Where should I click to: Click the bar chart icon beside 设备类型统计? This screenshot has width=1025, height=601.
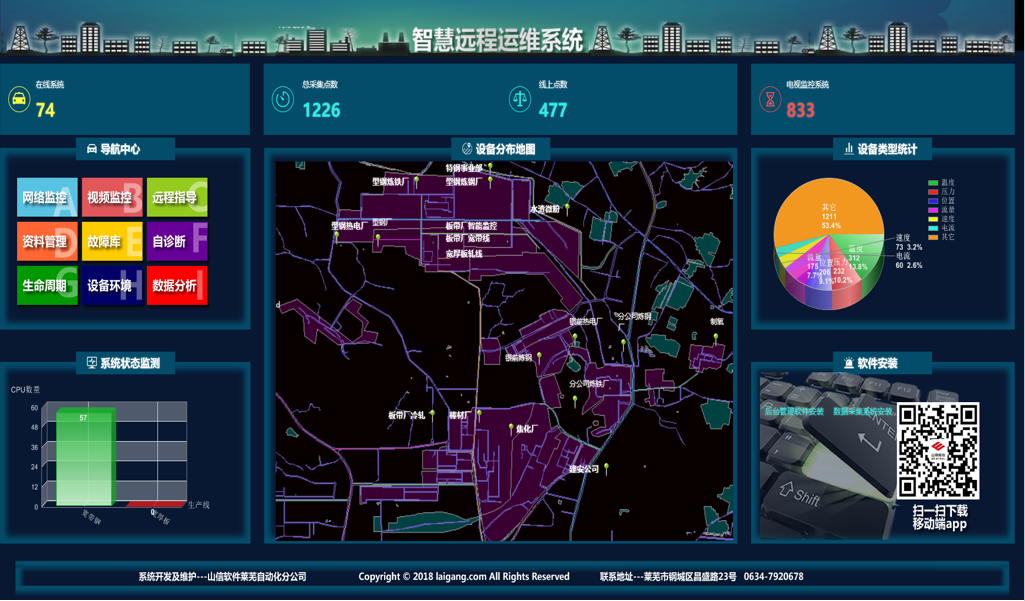(849, 149)
